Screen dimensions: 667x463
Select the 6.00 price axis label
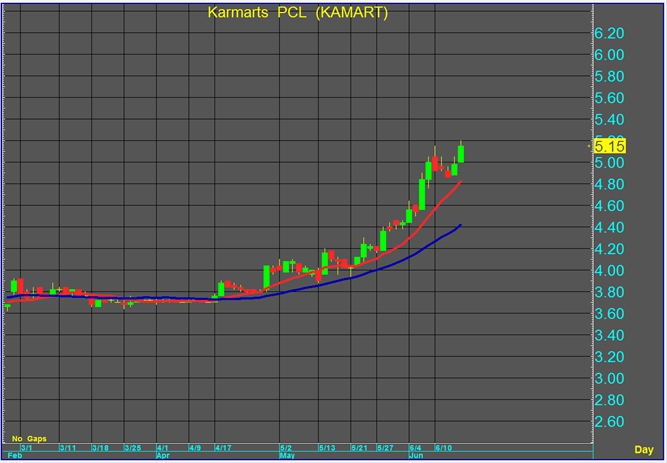[609, 55]
